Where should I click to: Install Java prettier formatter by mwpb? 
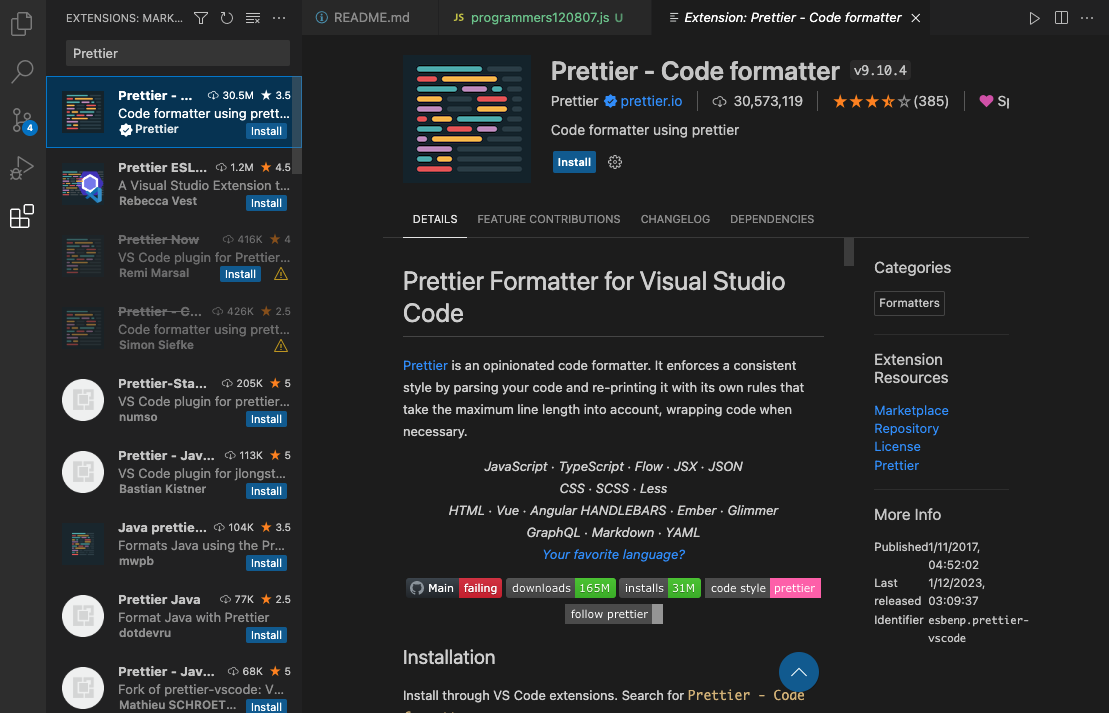266,563
